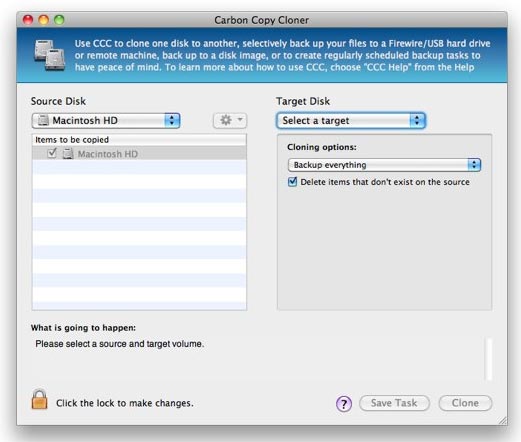
Task: Click the Carbon Copy Cloner window title
Action: tap(262, 20)
